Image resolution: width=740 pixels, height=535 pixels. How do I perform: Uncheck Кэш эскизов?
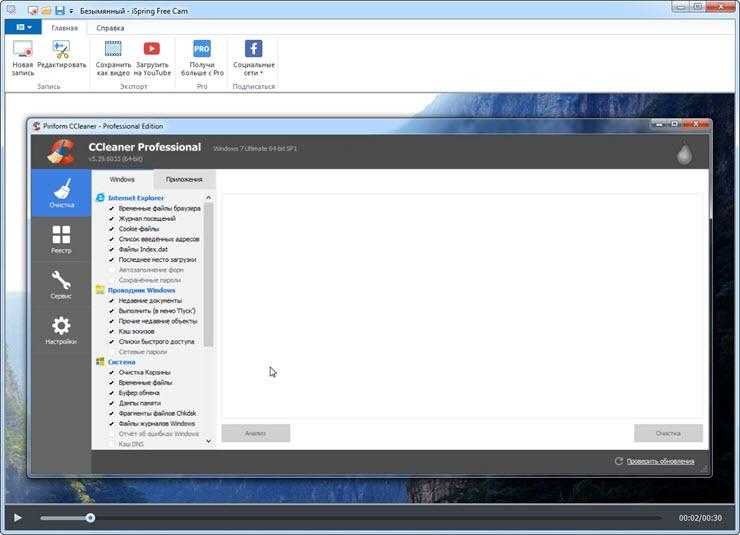pyautogui.click(x=112, y=331)
